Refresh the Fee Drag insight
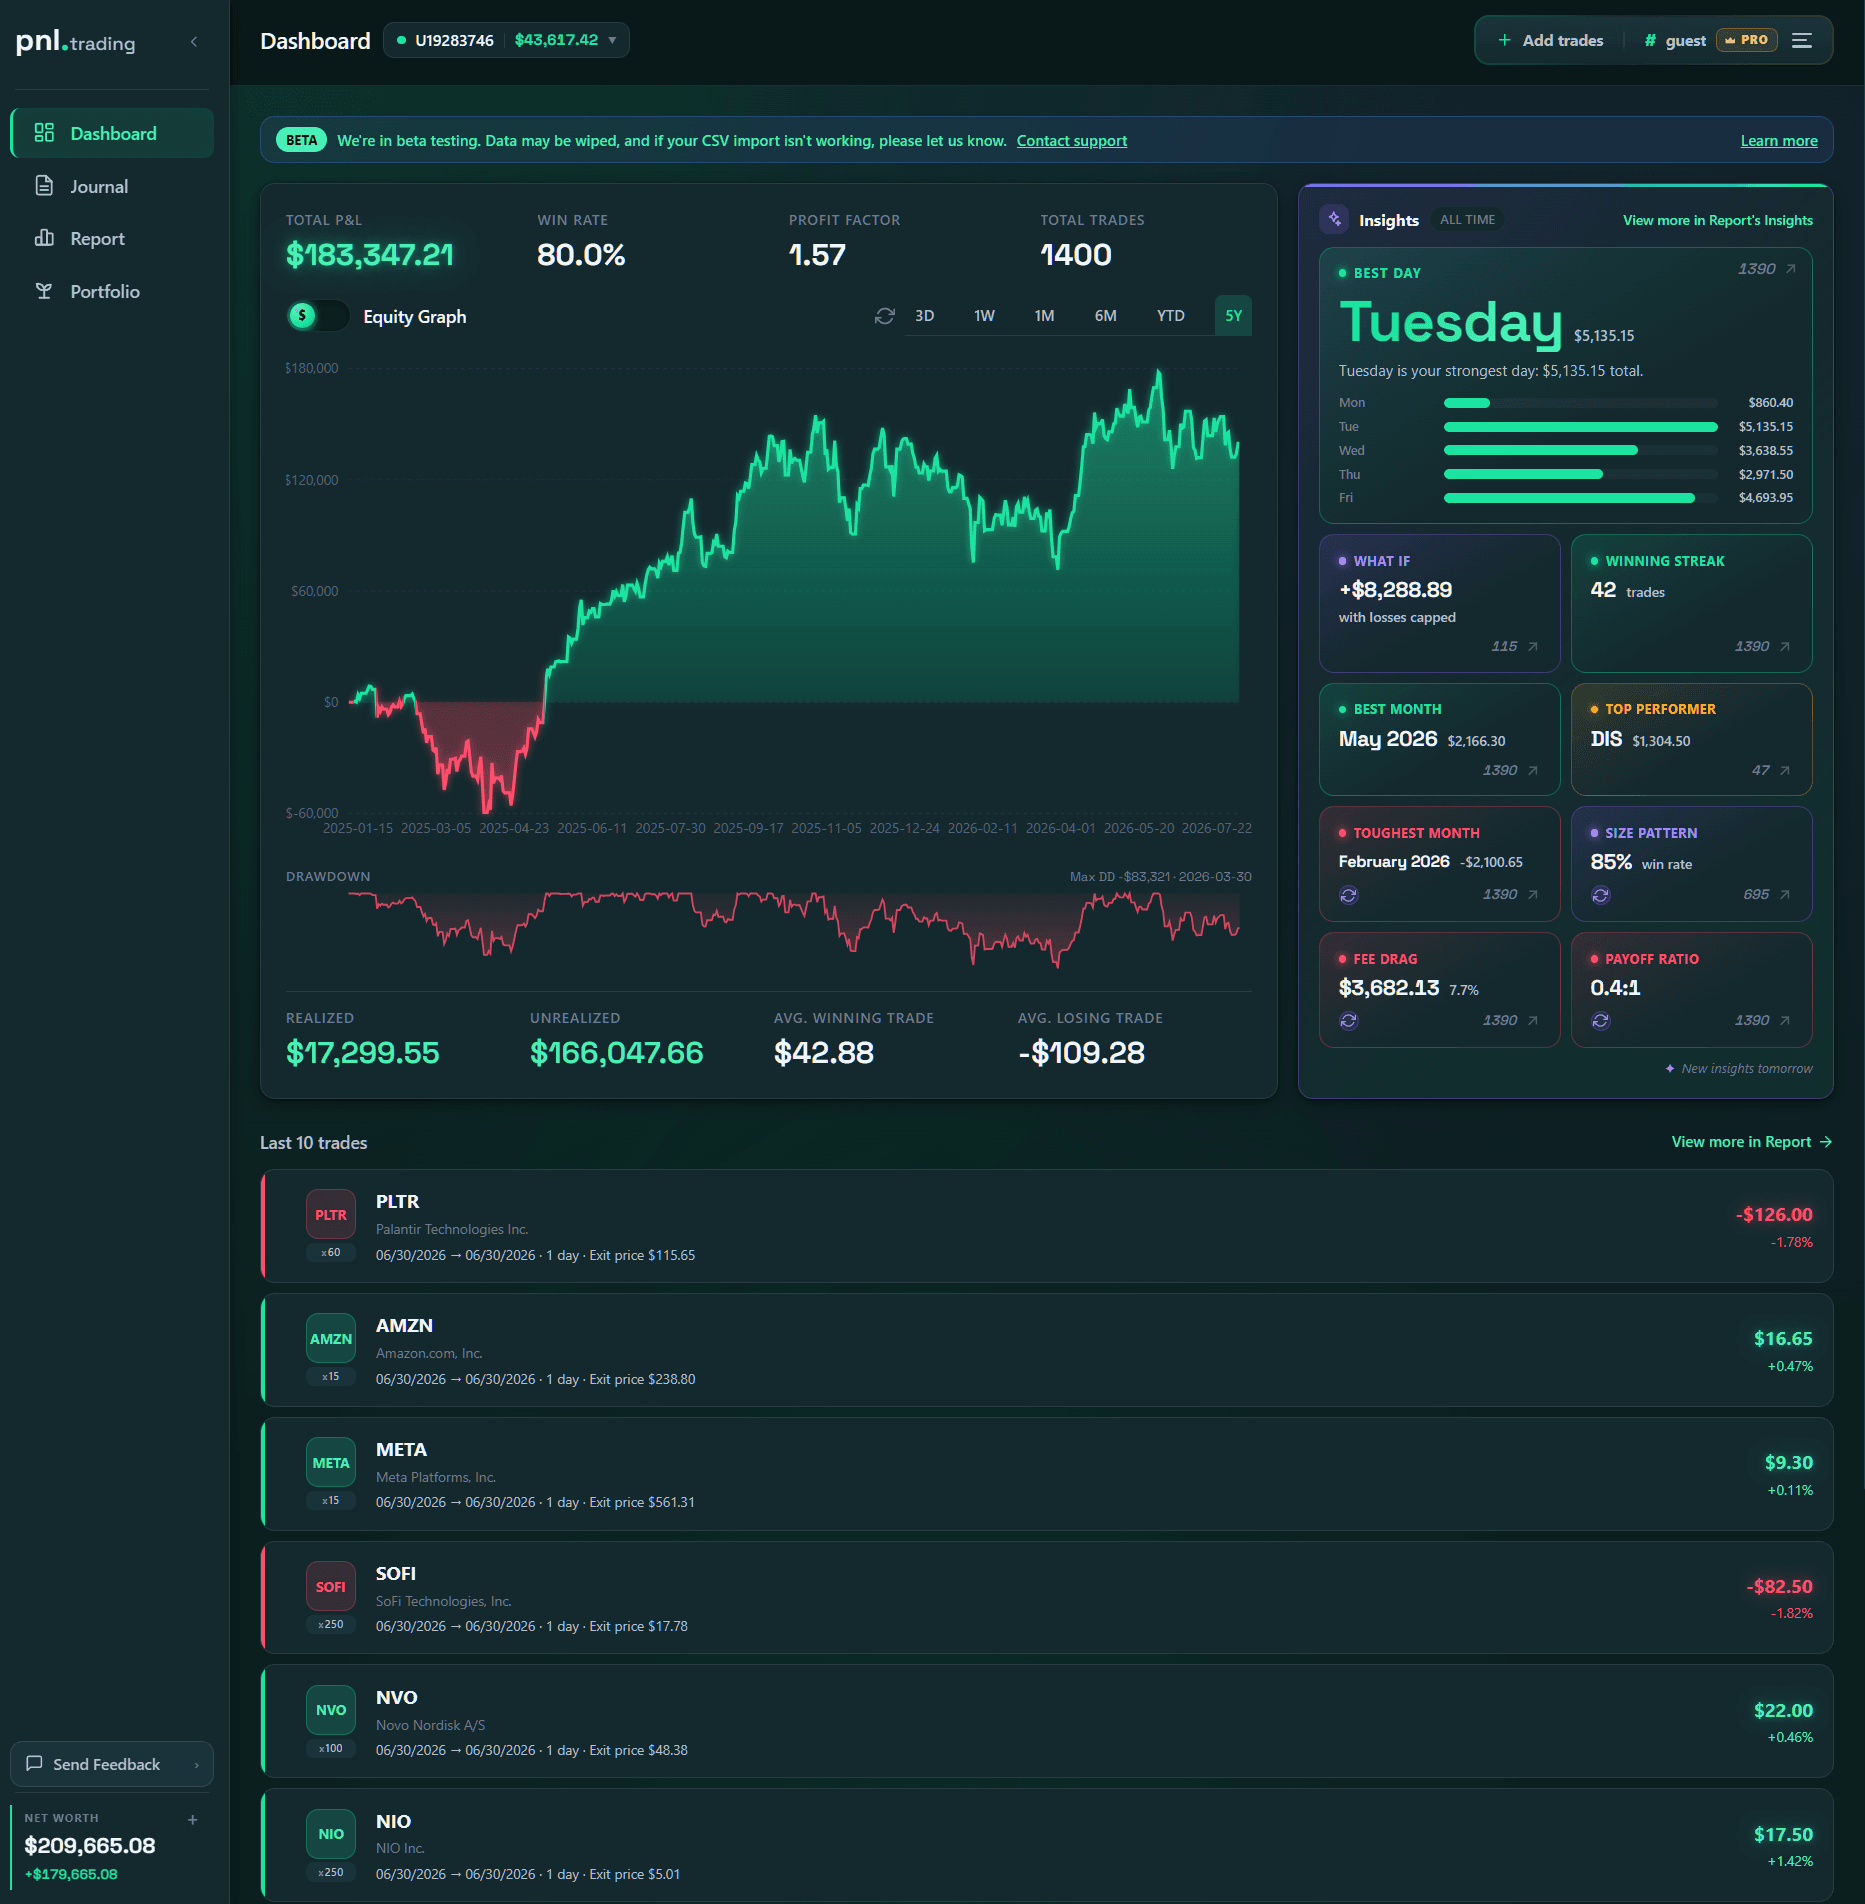The height and width of the screenshot is (1904, 1865). [x=1348, y=1021]
